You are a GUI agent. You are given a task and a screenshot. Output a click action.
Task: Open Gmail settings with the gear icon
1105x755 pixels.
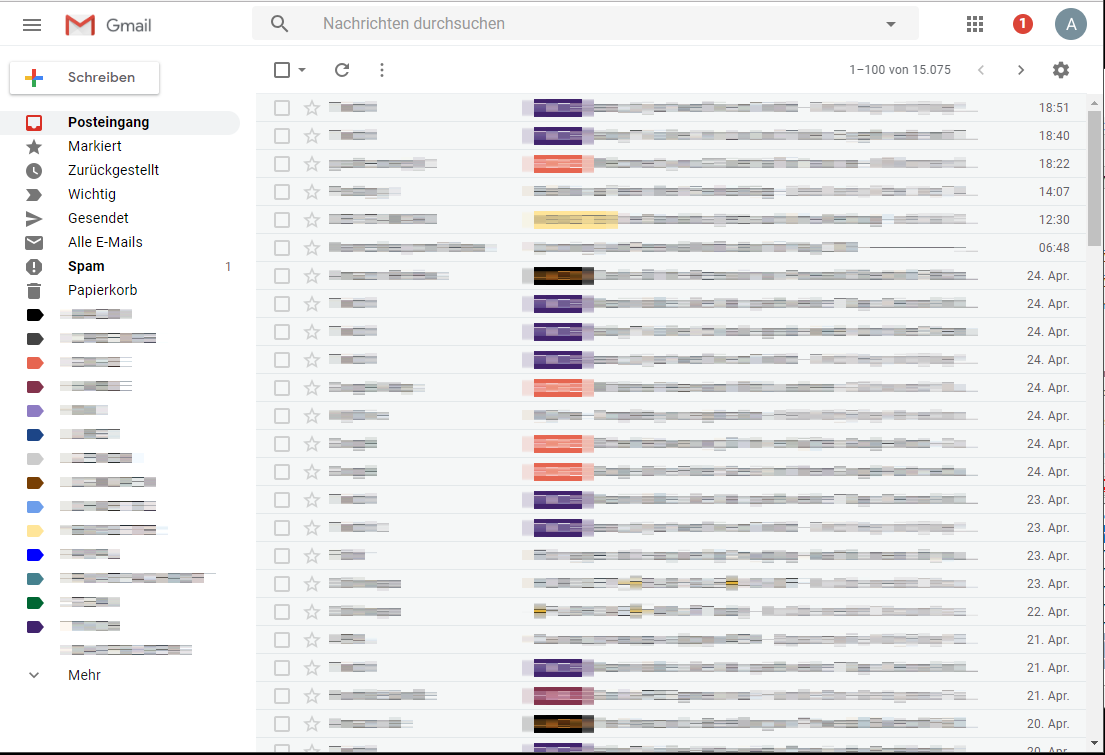pyautogui.click(x=1060, y=70)
